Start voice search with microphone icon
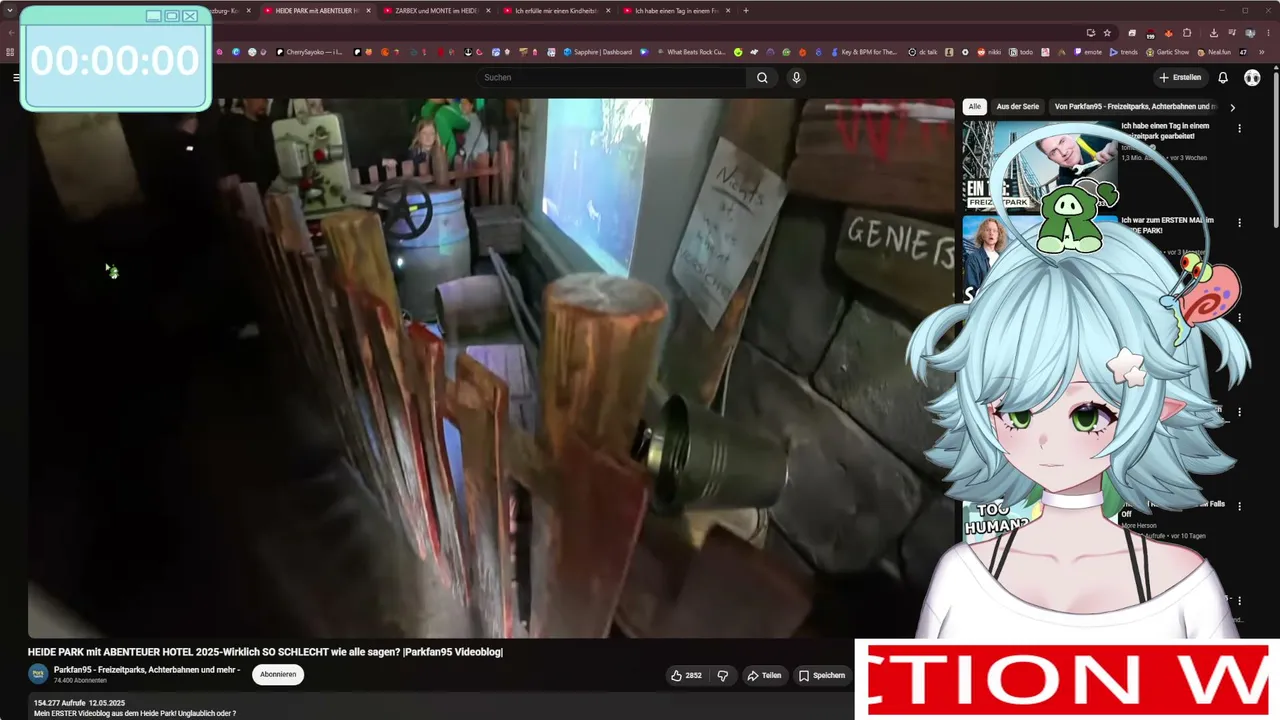The image size is (1280, 720). pyautogui.click(x=796, y=78)
